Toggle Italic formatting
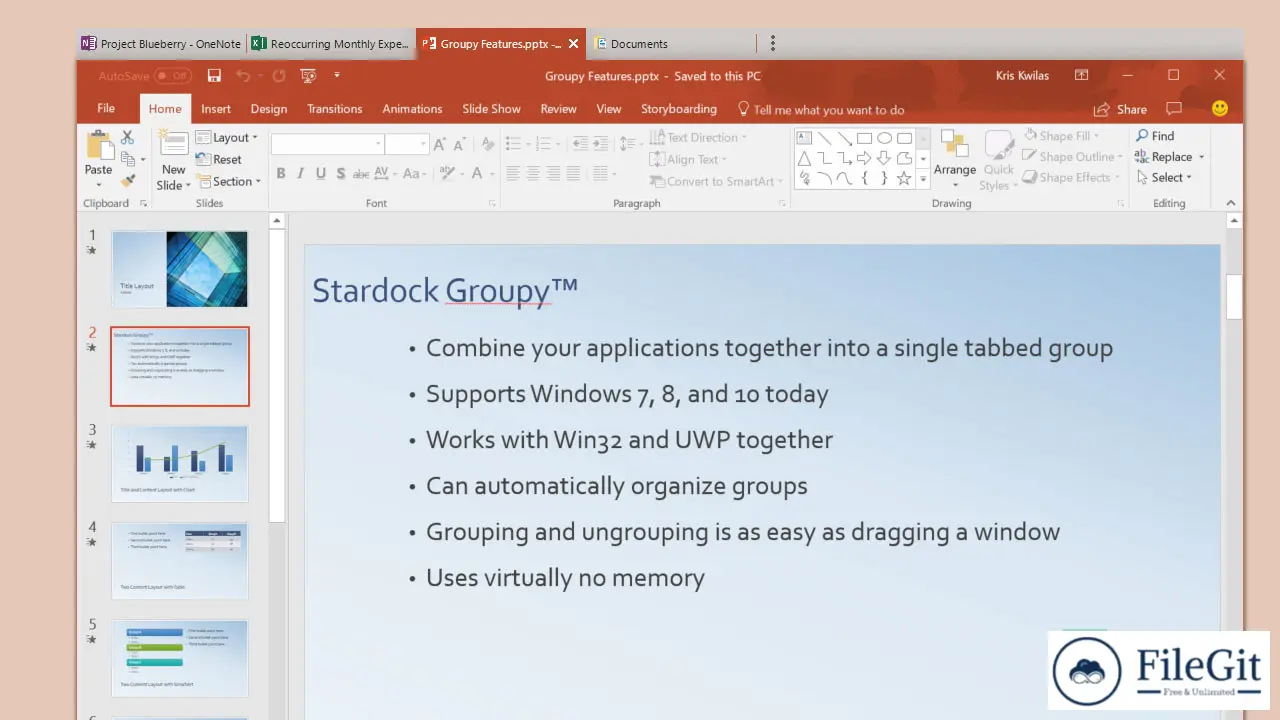The image size is (1280, 720). click(x=301, y=174)
